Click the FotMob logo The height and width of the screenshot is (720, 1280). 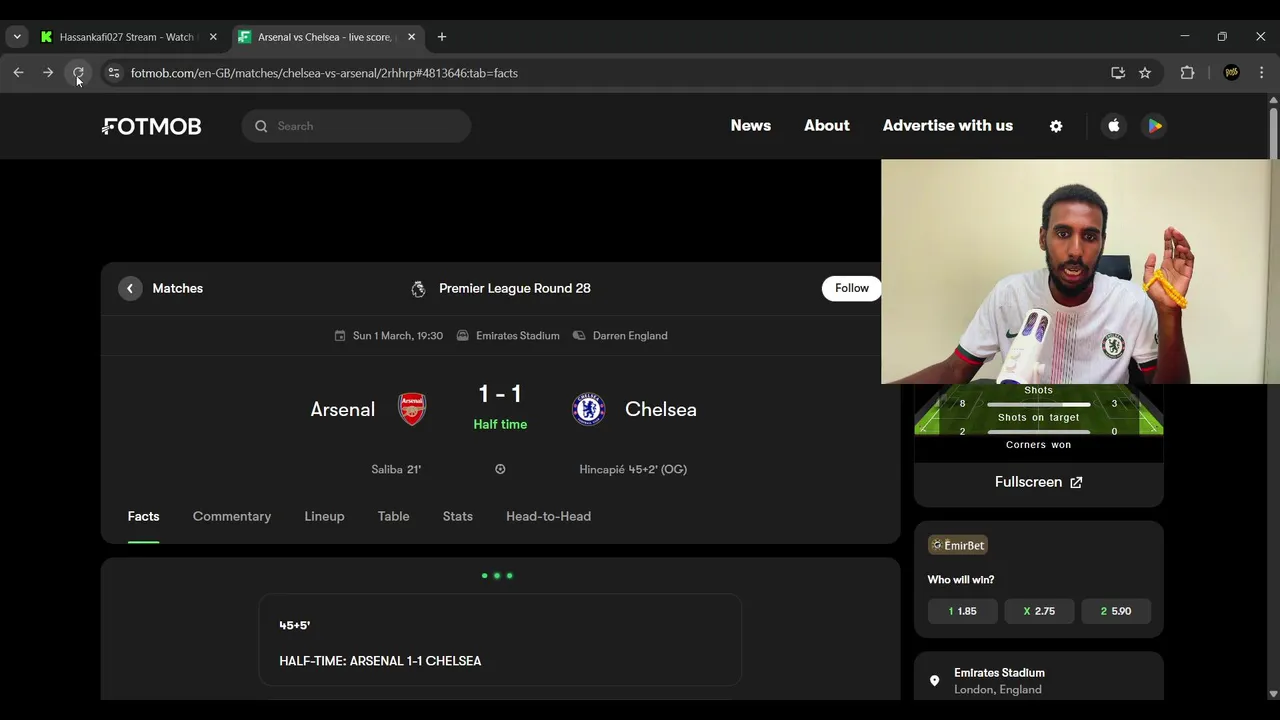point(152,126)
